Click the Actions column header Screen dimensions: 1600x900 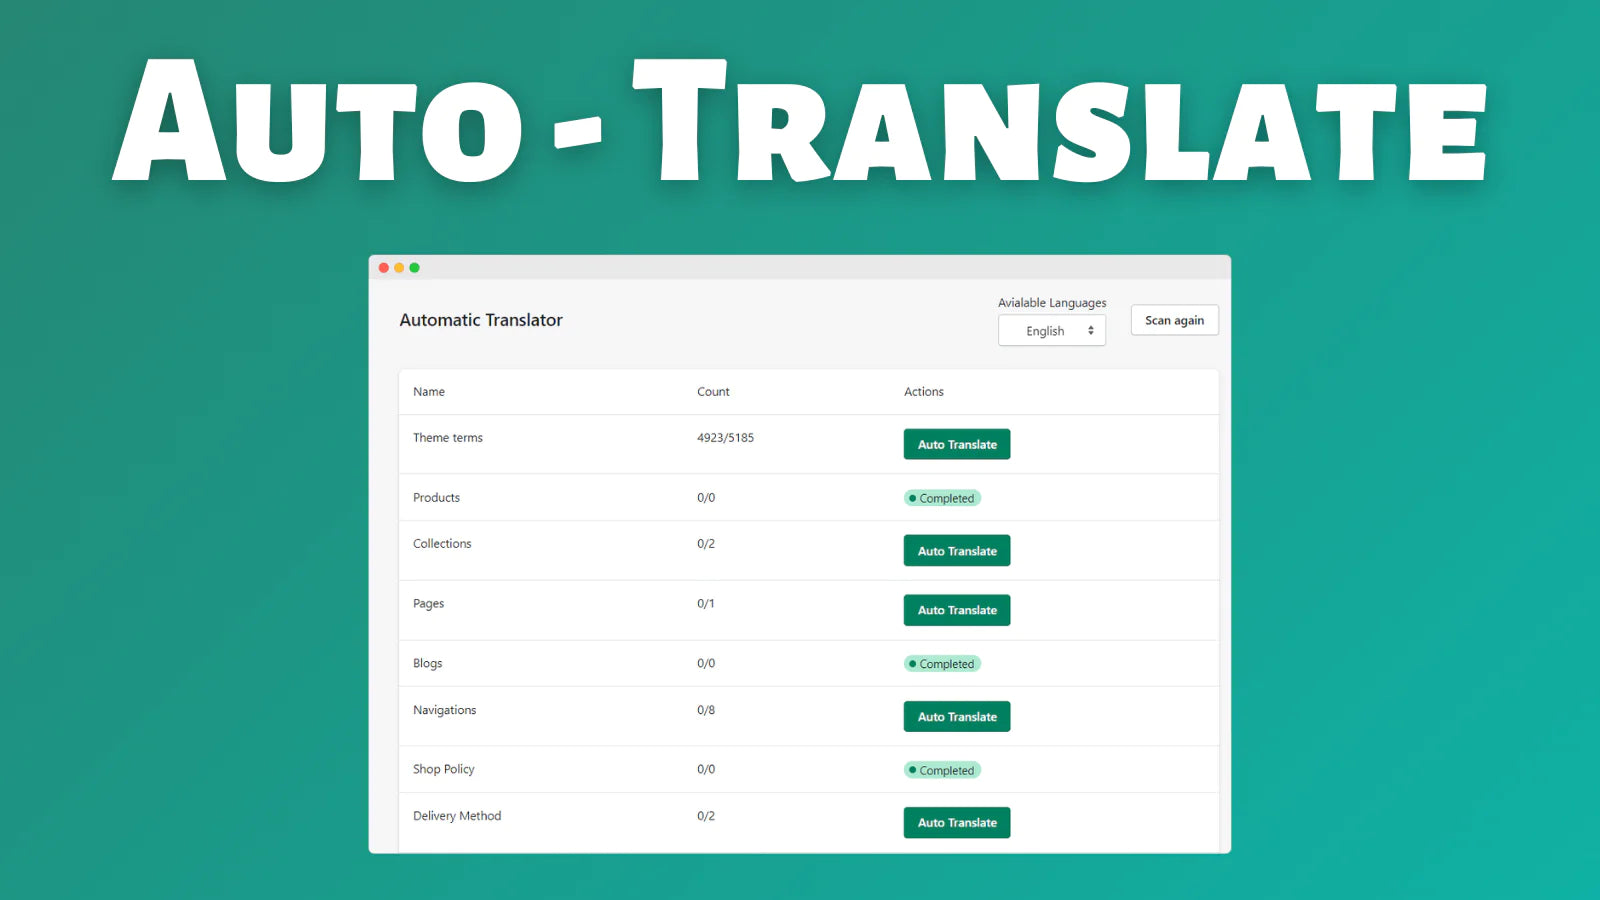click(x=923, y=391)
